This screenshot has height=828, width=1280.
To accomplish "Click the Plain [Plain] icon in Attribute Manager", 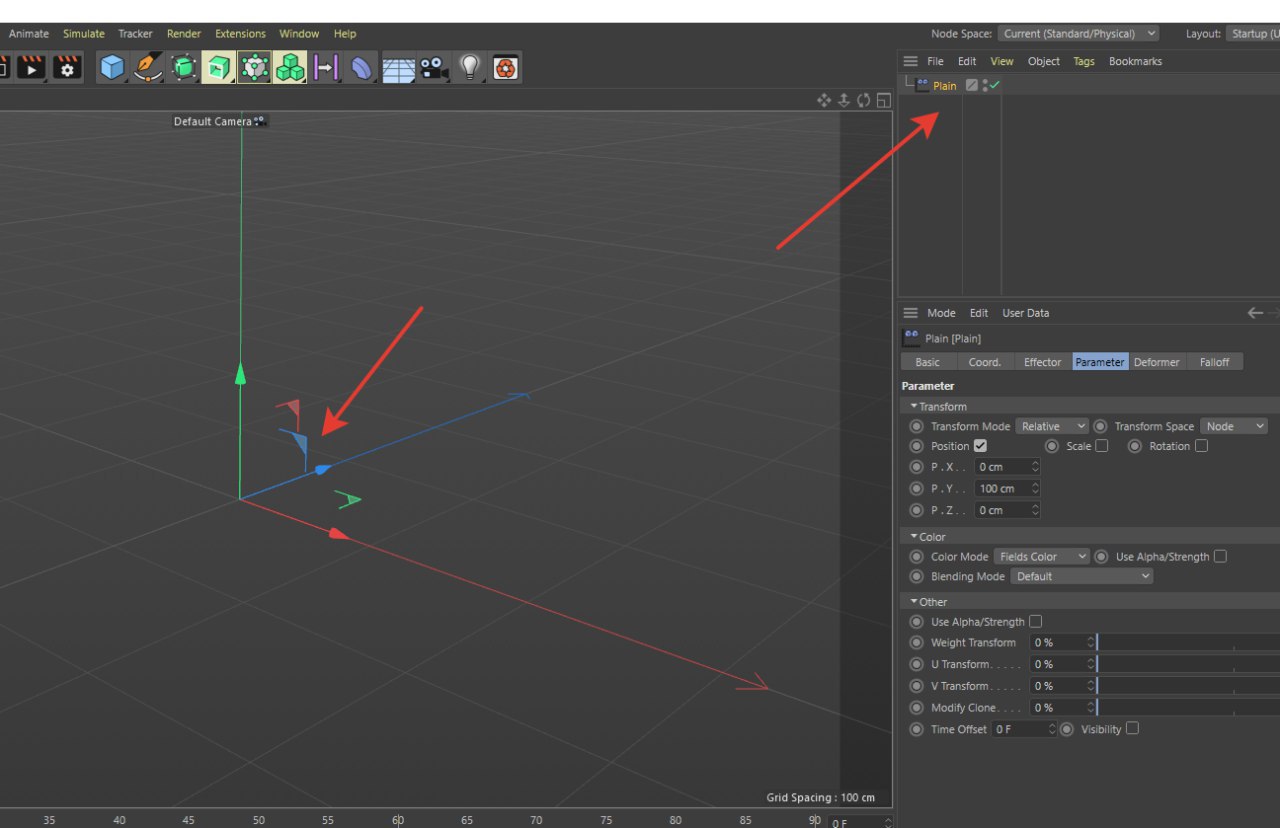I will (x=911, y=338).
